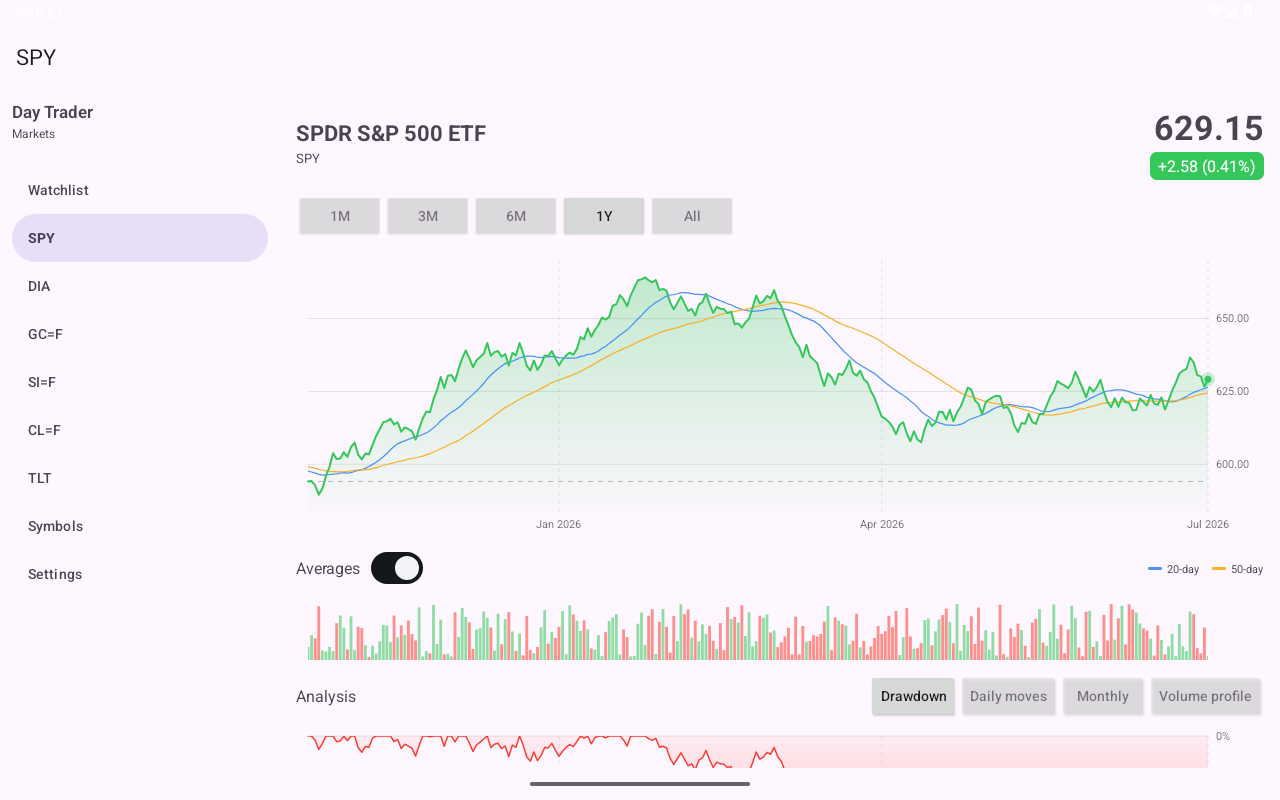Show the All time range

coord(692,216)
